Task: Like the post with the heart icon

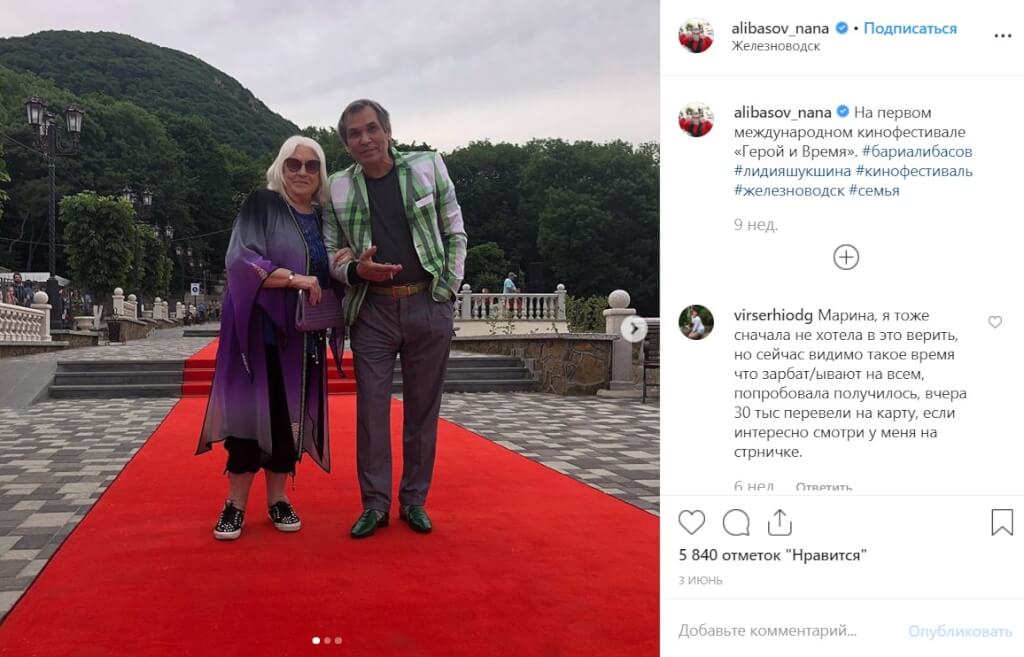Action: 692,522
